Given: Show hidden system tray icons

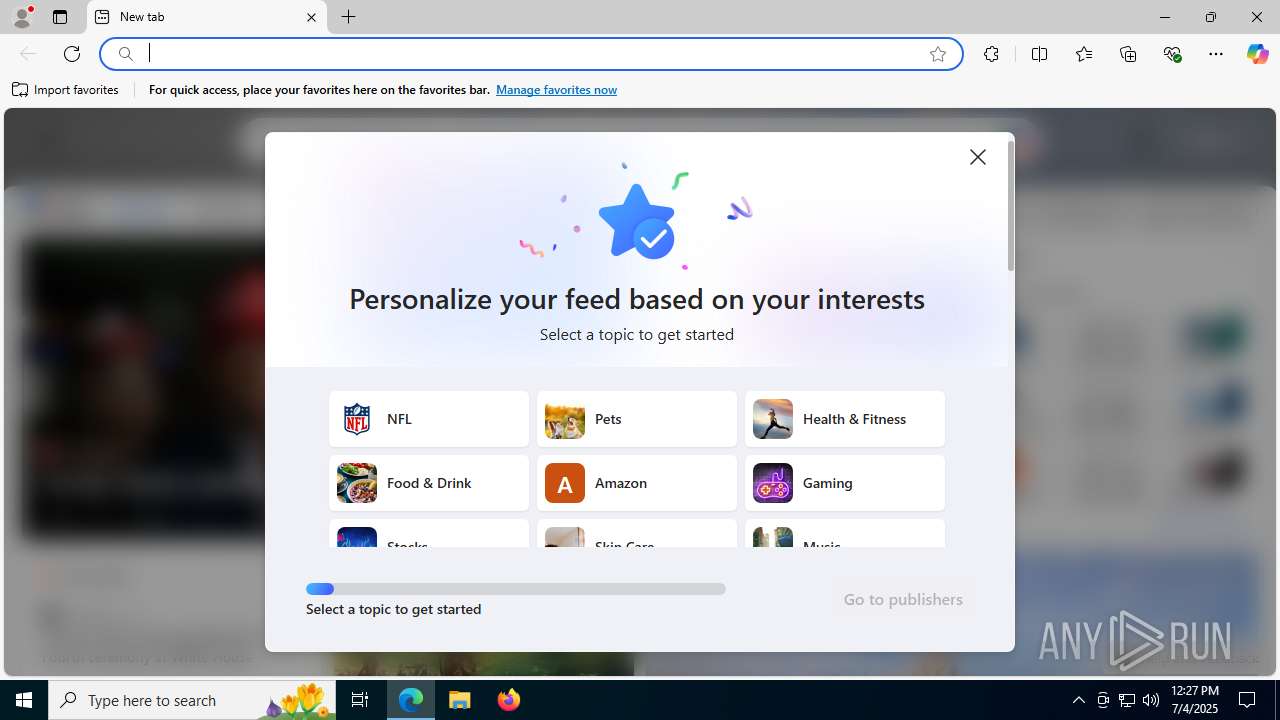Looking at the screenshot, I should click(1078, 700).
